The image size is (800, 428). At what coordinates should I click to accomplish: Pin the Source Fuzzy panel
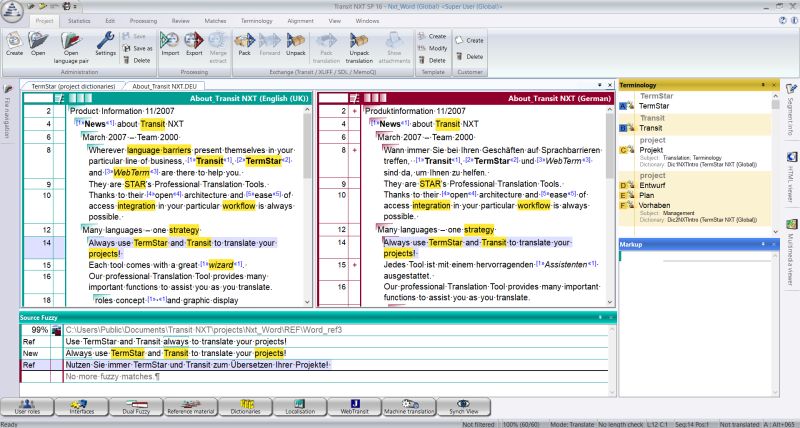click(x=600, y=317)
